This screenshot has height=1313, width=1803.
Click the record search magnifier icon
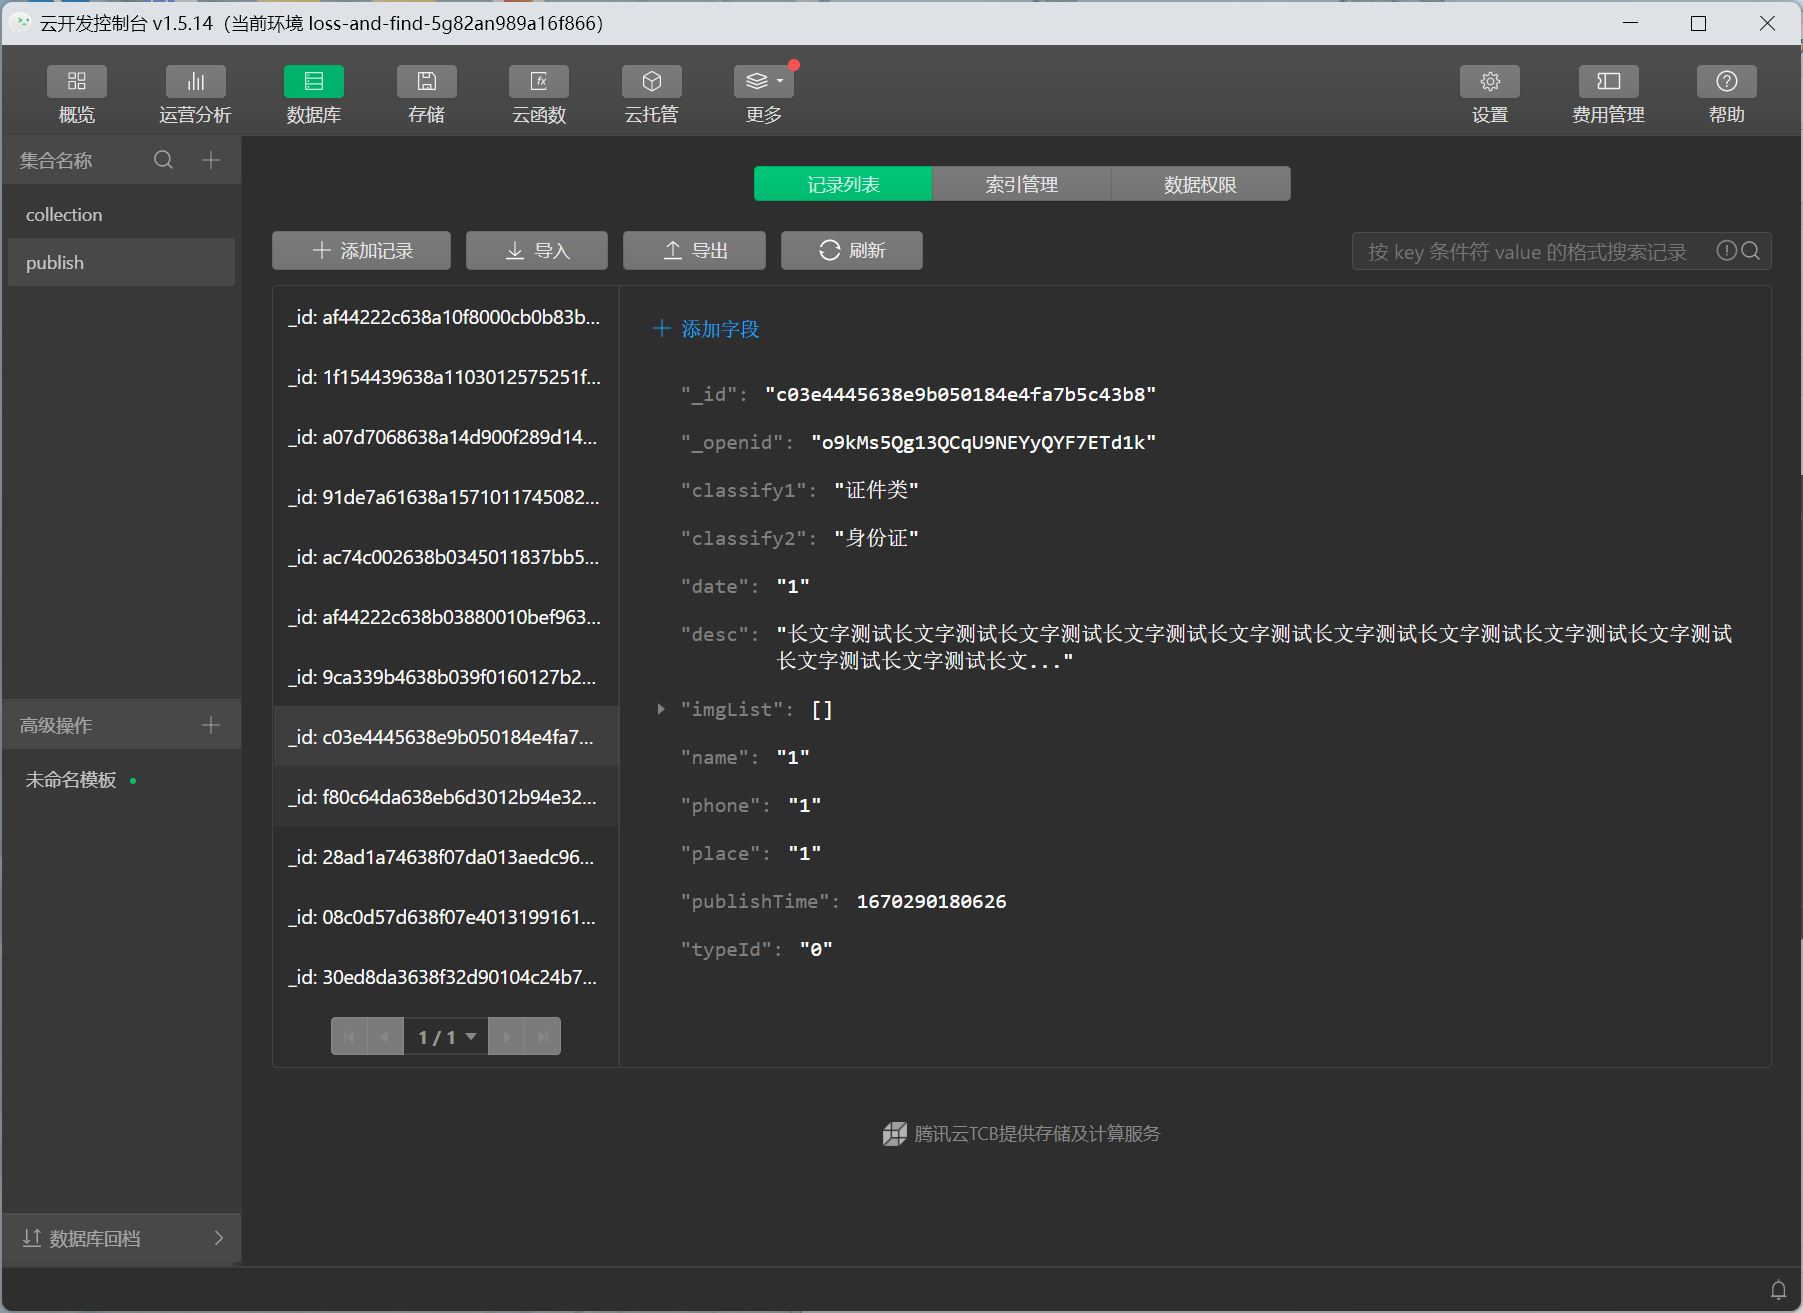[1751, 251]
